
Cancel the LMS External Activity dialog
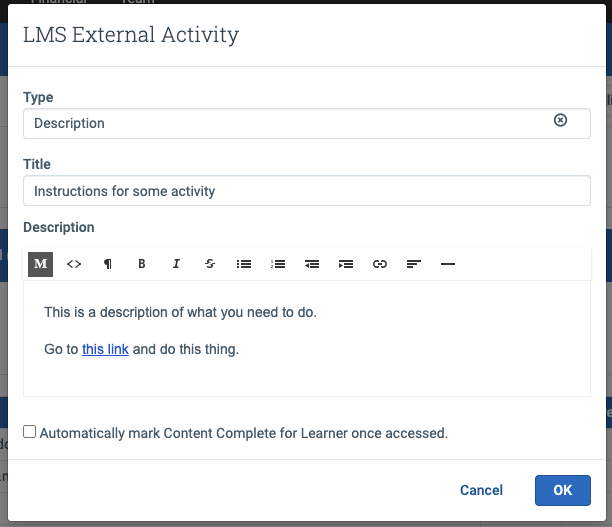(481, 490)
